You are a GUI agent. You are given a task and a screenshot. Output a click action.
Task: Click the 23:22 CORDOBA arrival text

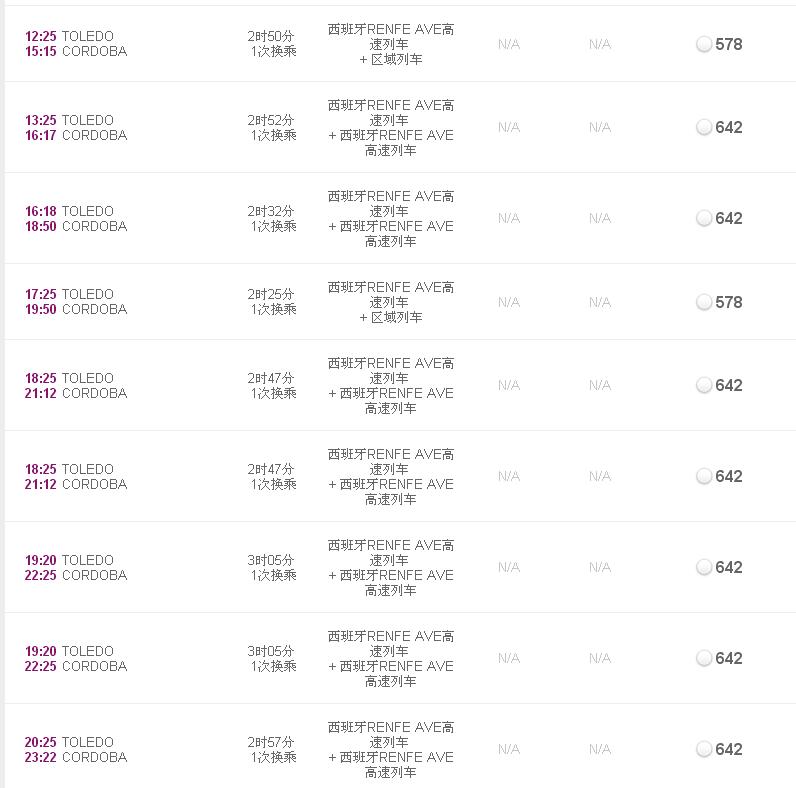(76, 757)
